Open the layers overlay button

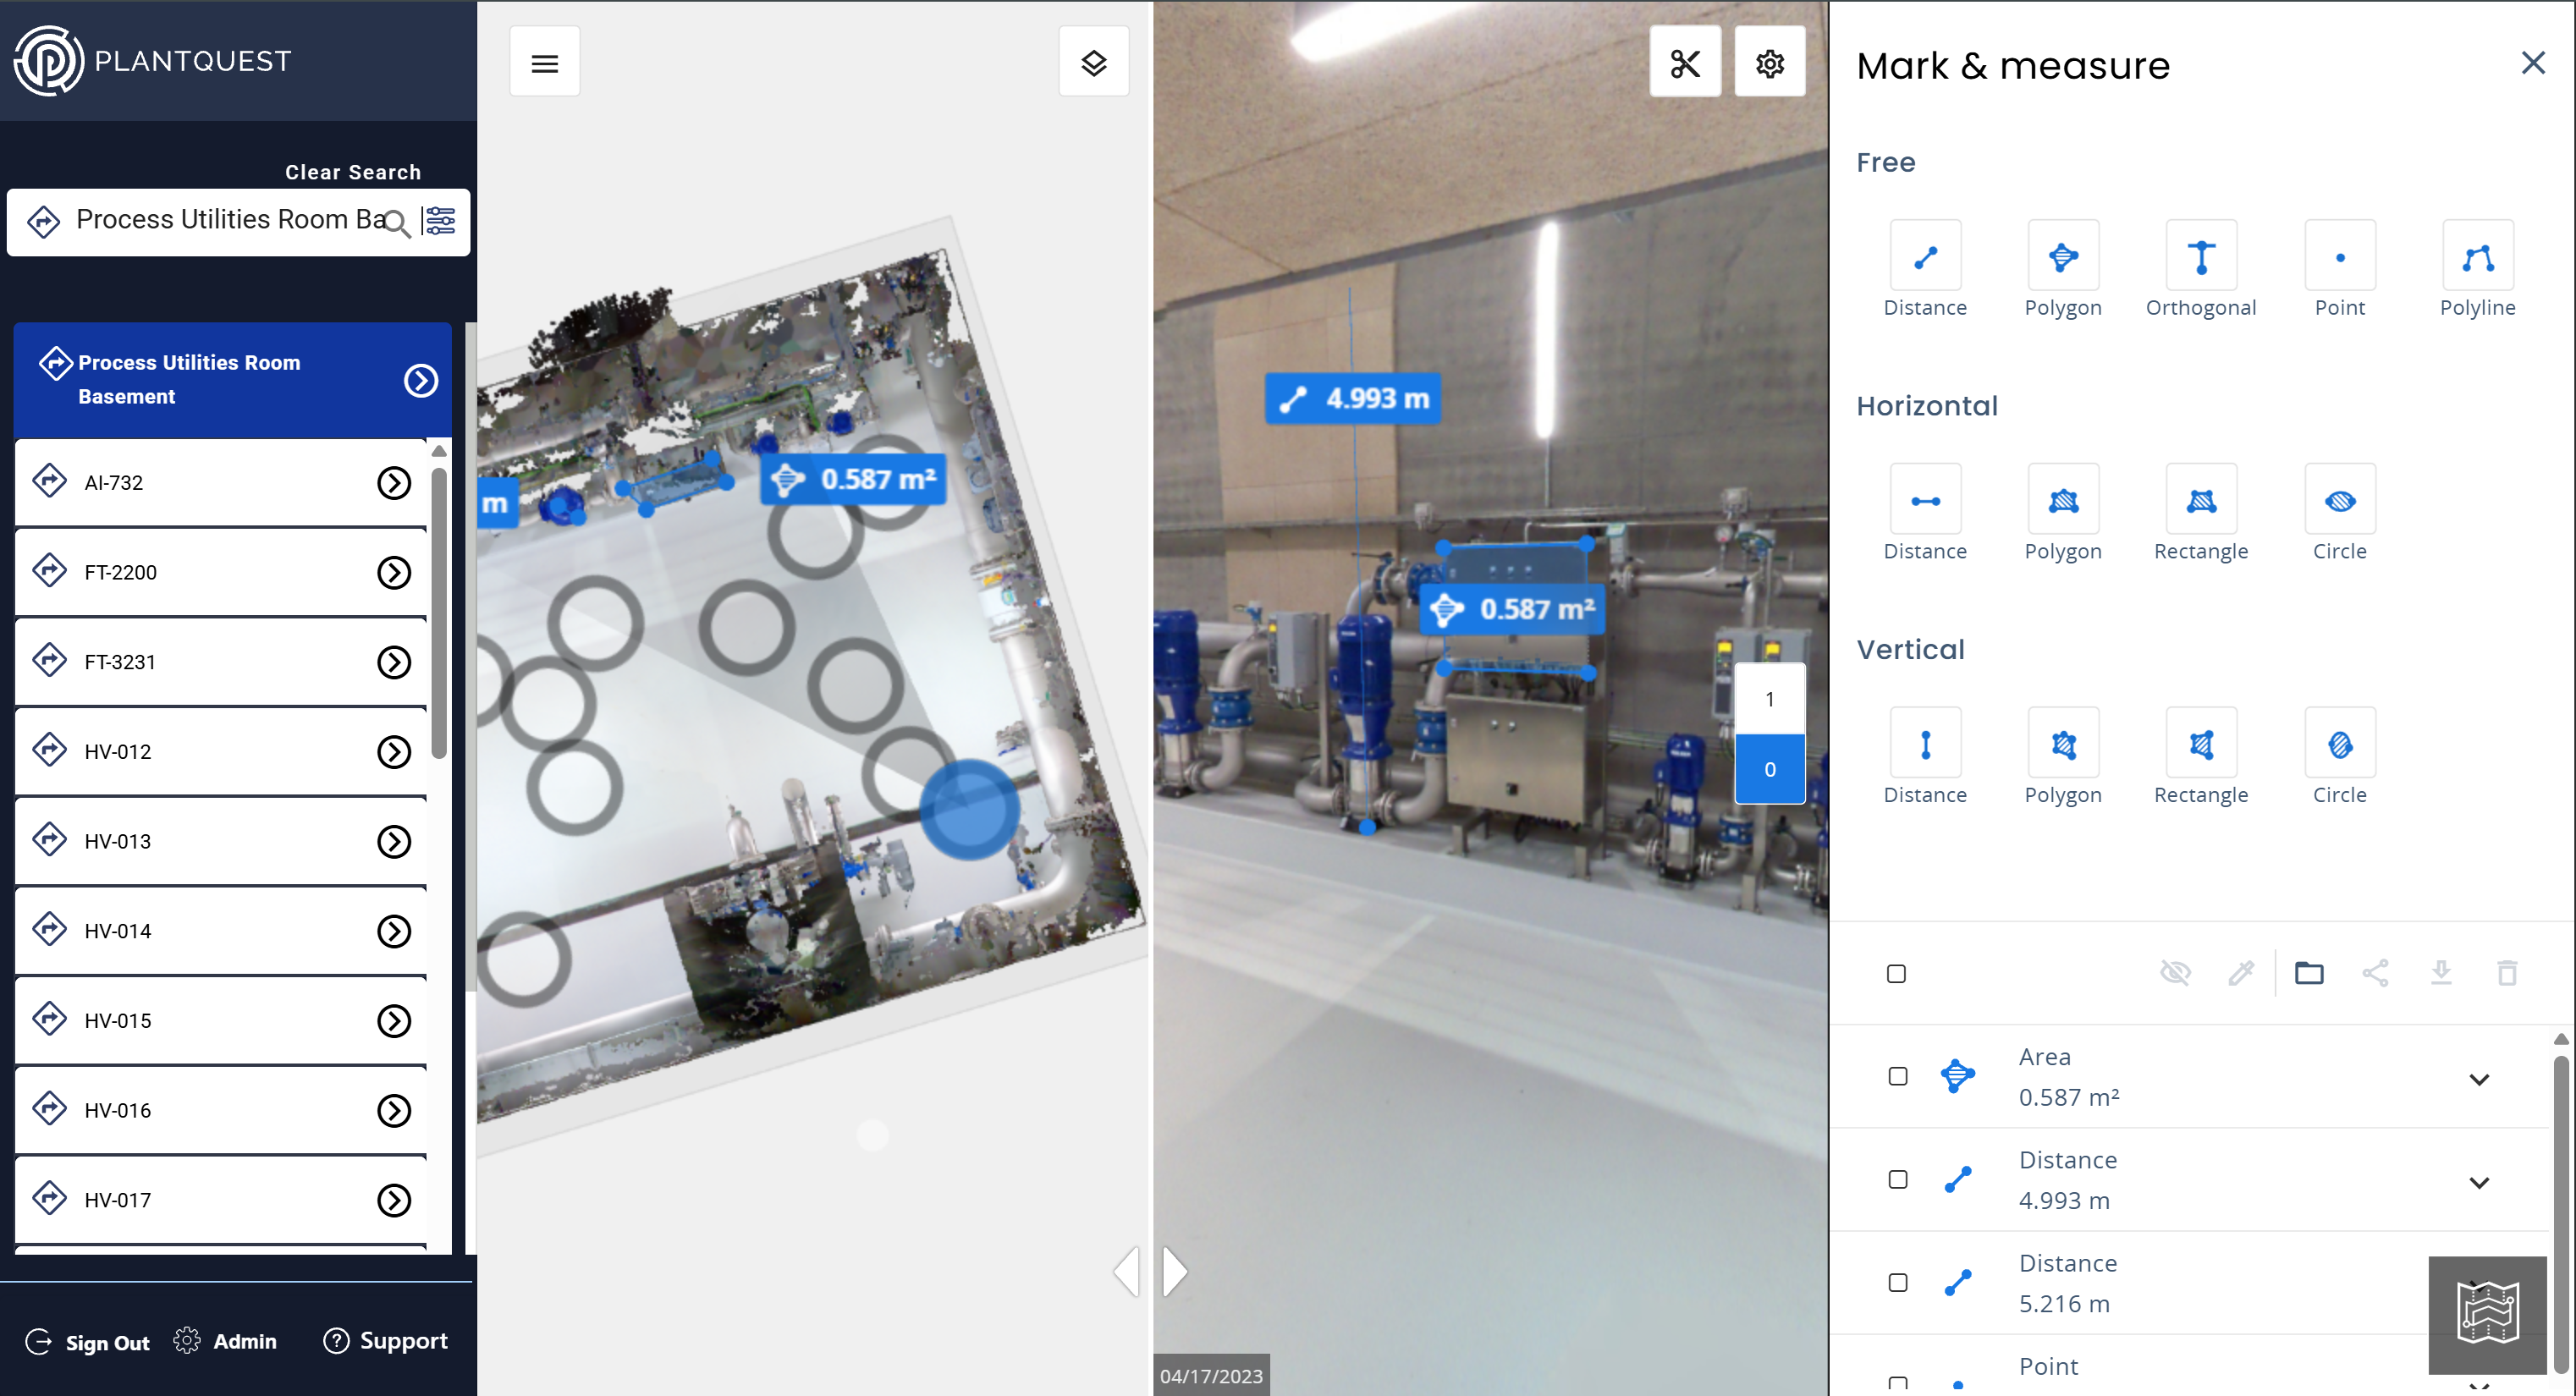[x=1093, y=63]
